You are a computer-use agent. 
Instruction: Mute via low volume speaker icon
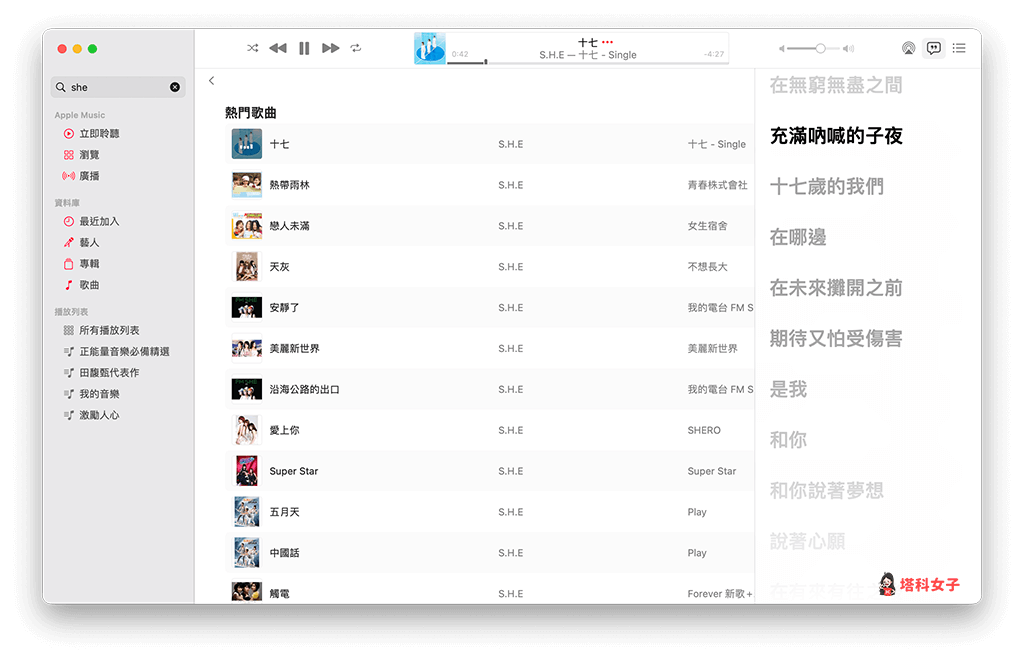tap(782, 48)
